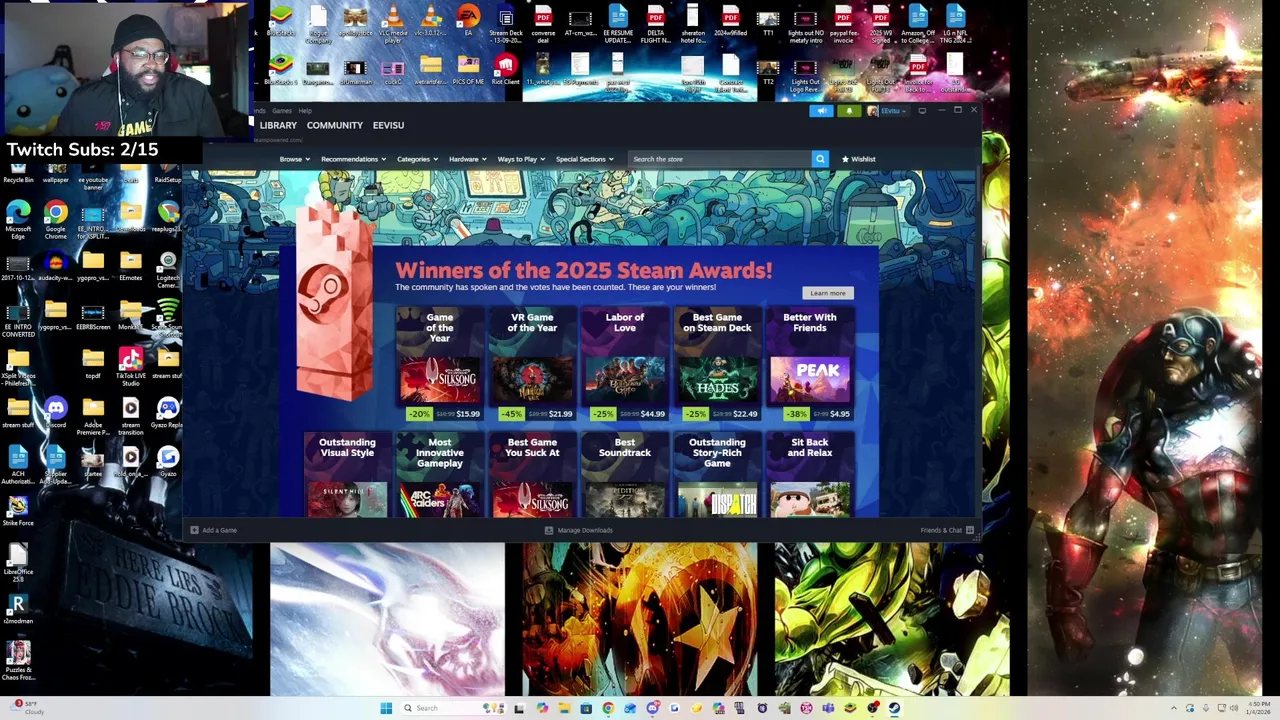Open the taskbar clock and date
The image size is (1280, 720).
pos(1260,708)
